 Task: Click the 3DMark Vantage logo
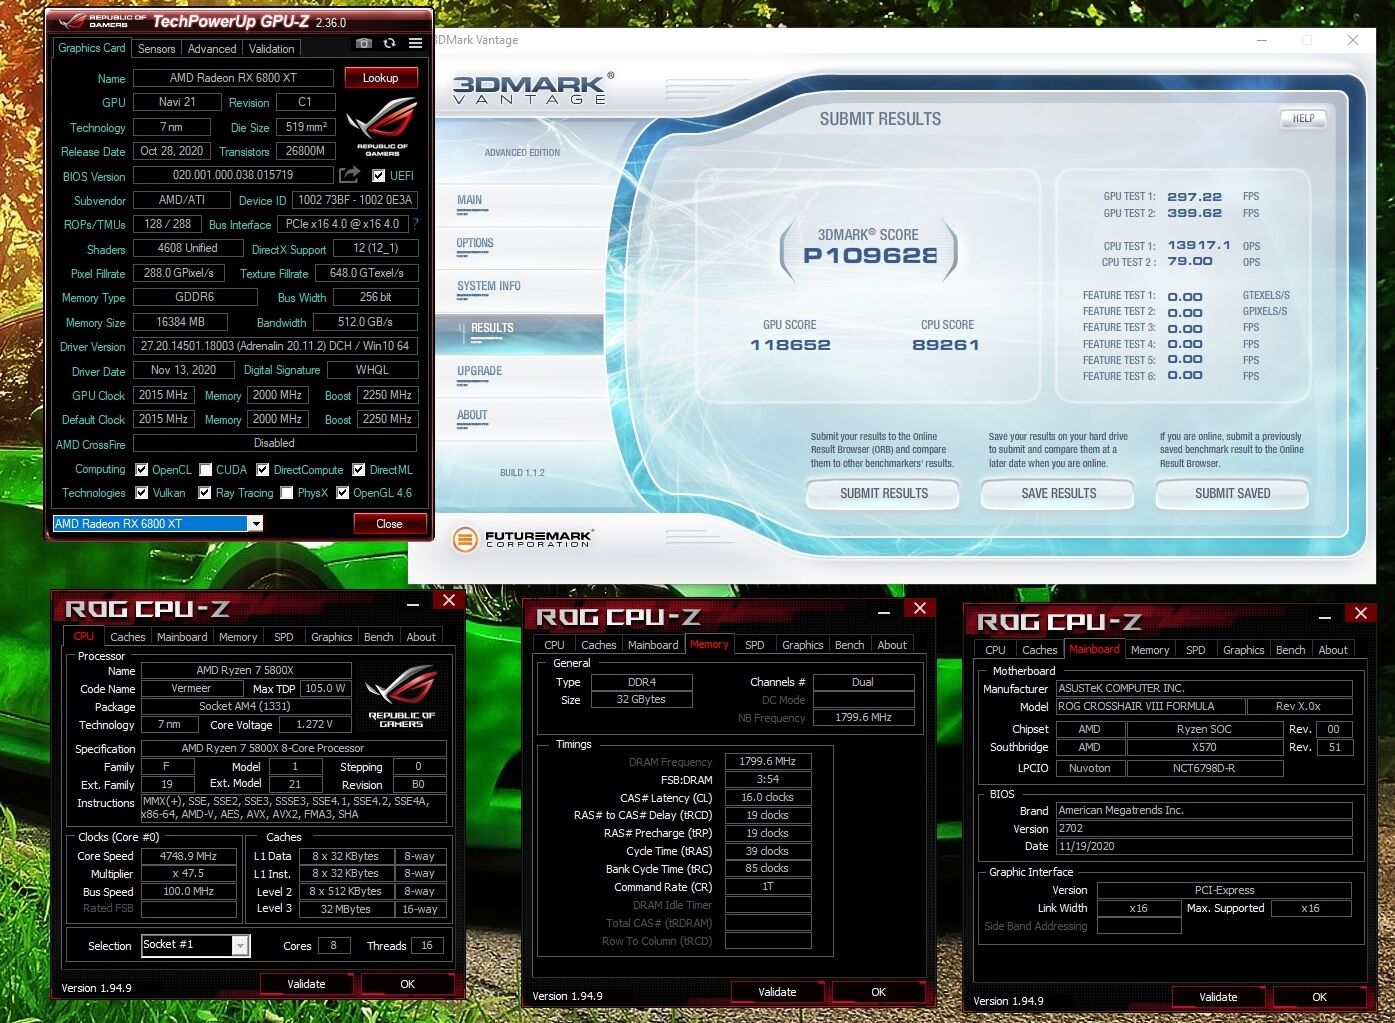point(532,88)
